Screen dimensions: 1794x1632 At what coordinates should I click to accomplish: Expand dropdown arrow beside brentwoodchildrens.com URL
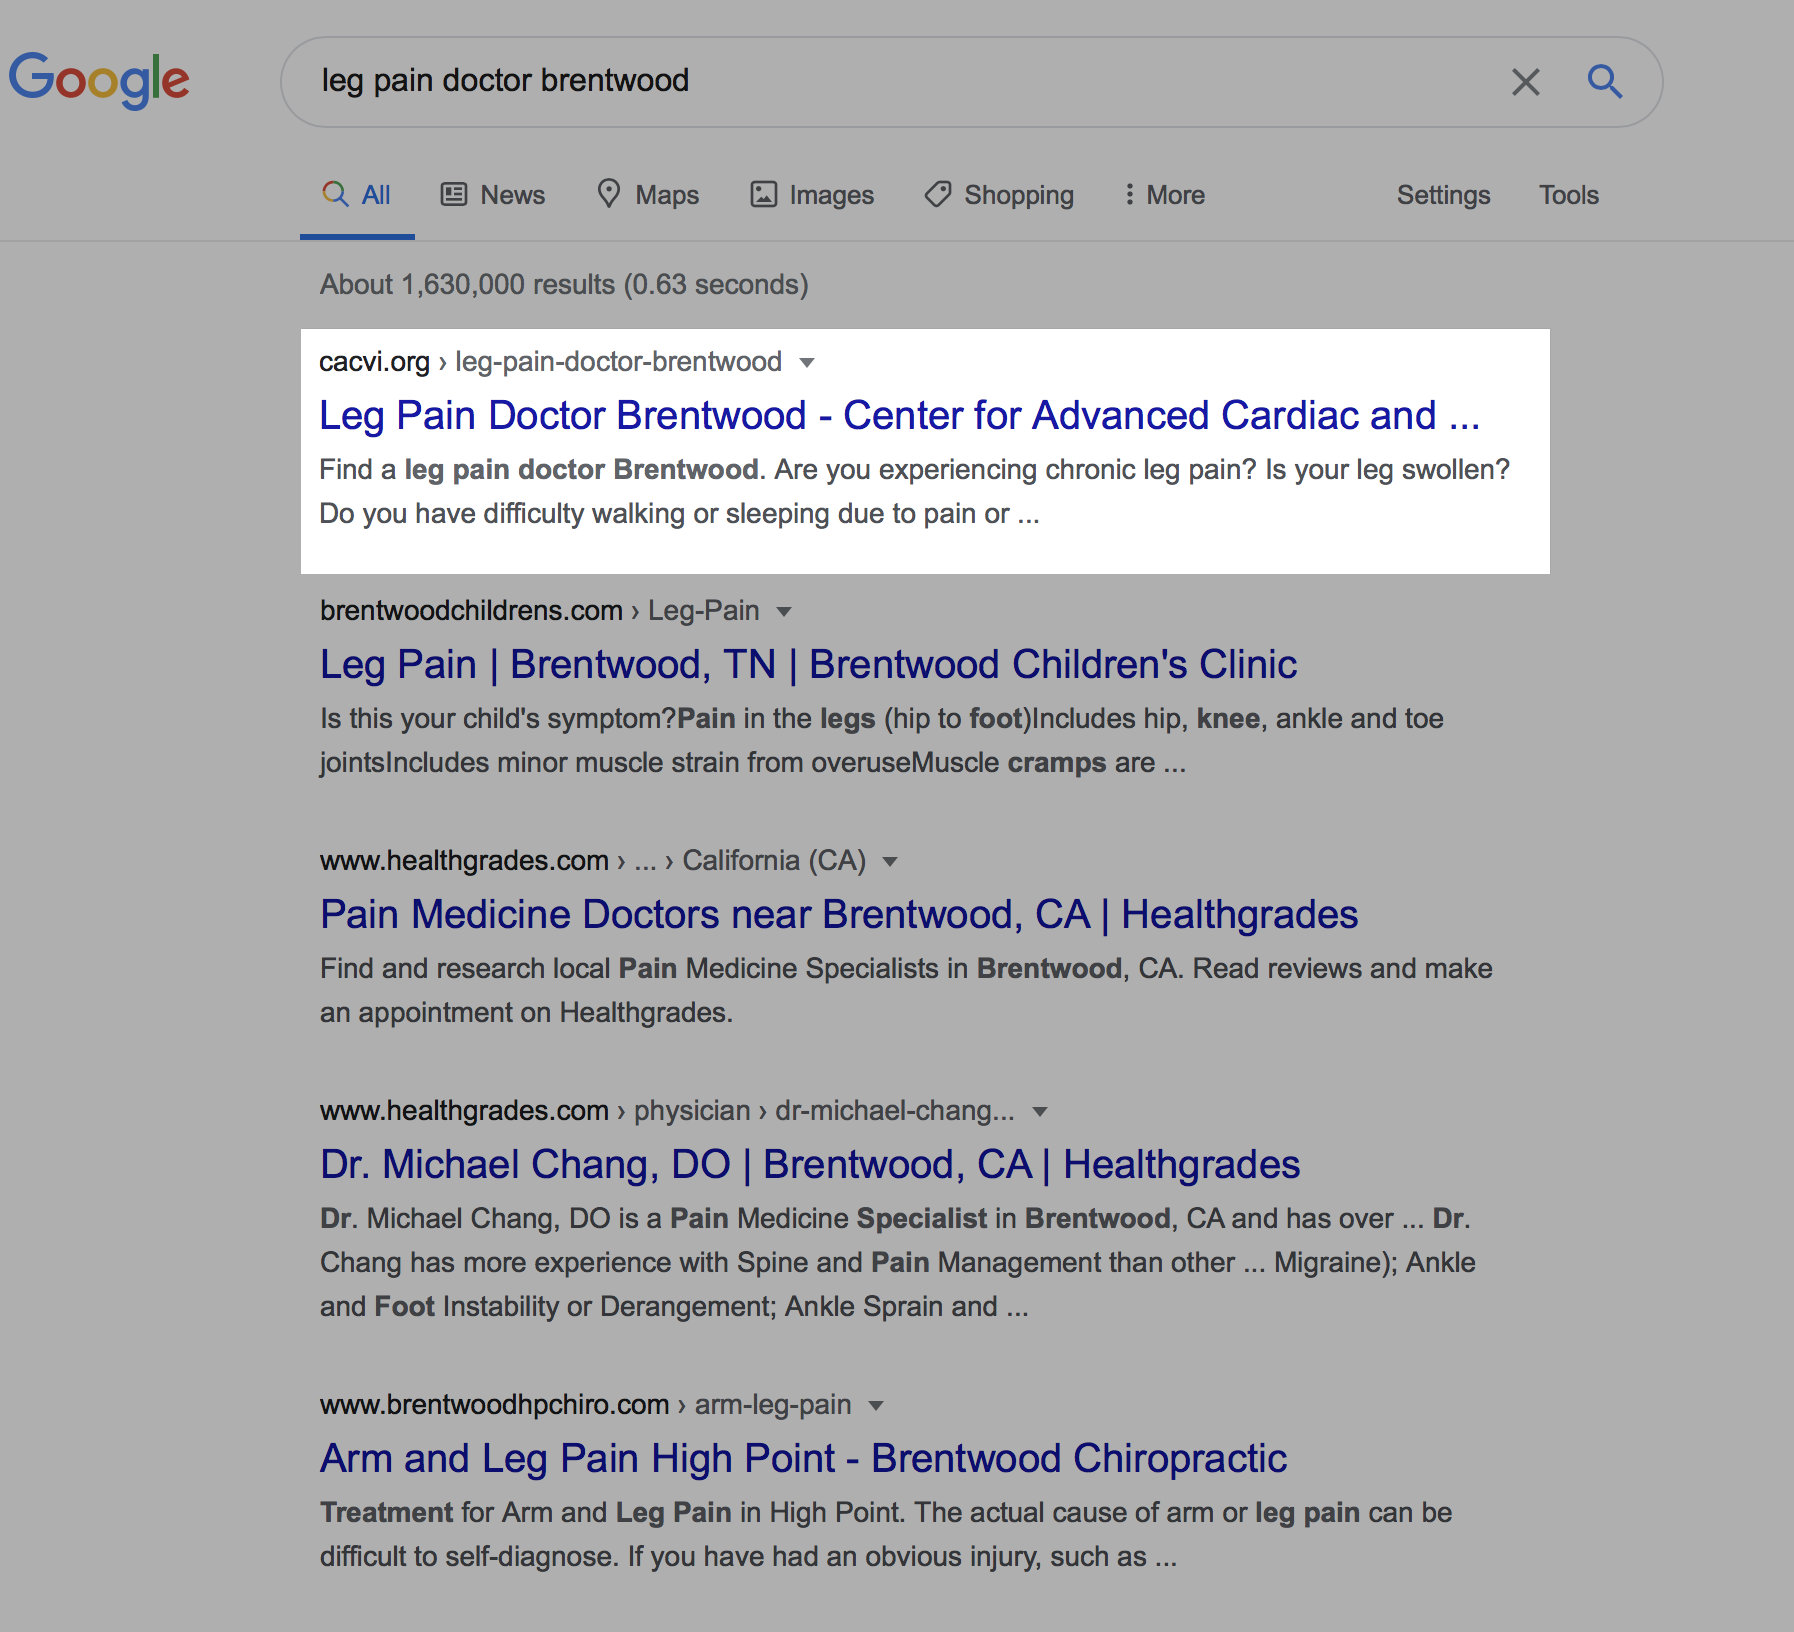(x=784, y=612)
